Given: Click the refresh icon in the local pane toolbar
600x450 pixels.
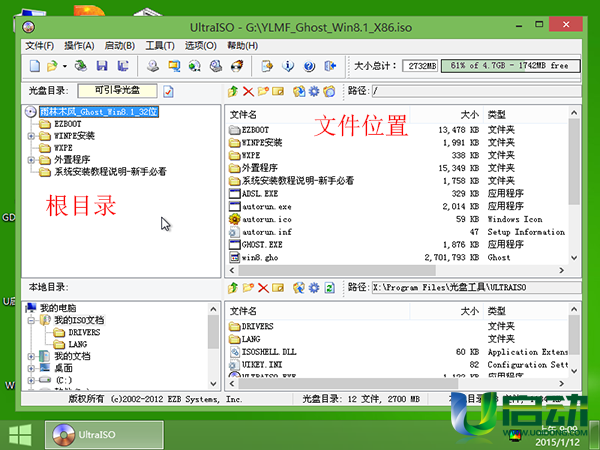Looking at the screenshot, I should pos(329,287).
